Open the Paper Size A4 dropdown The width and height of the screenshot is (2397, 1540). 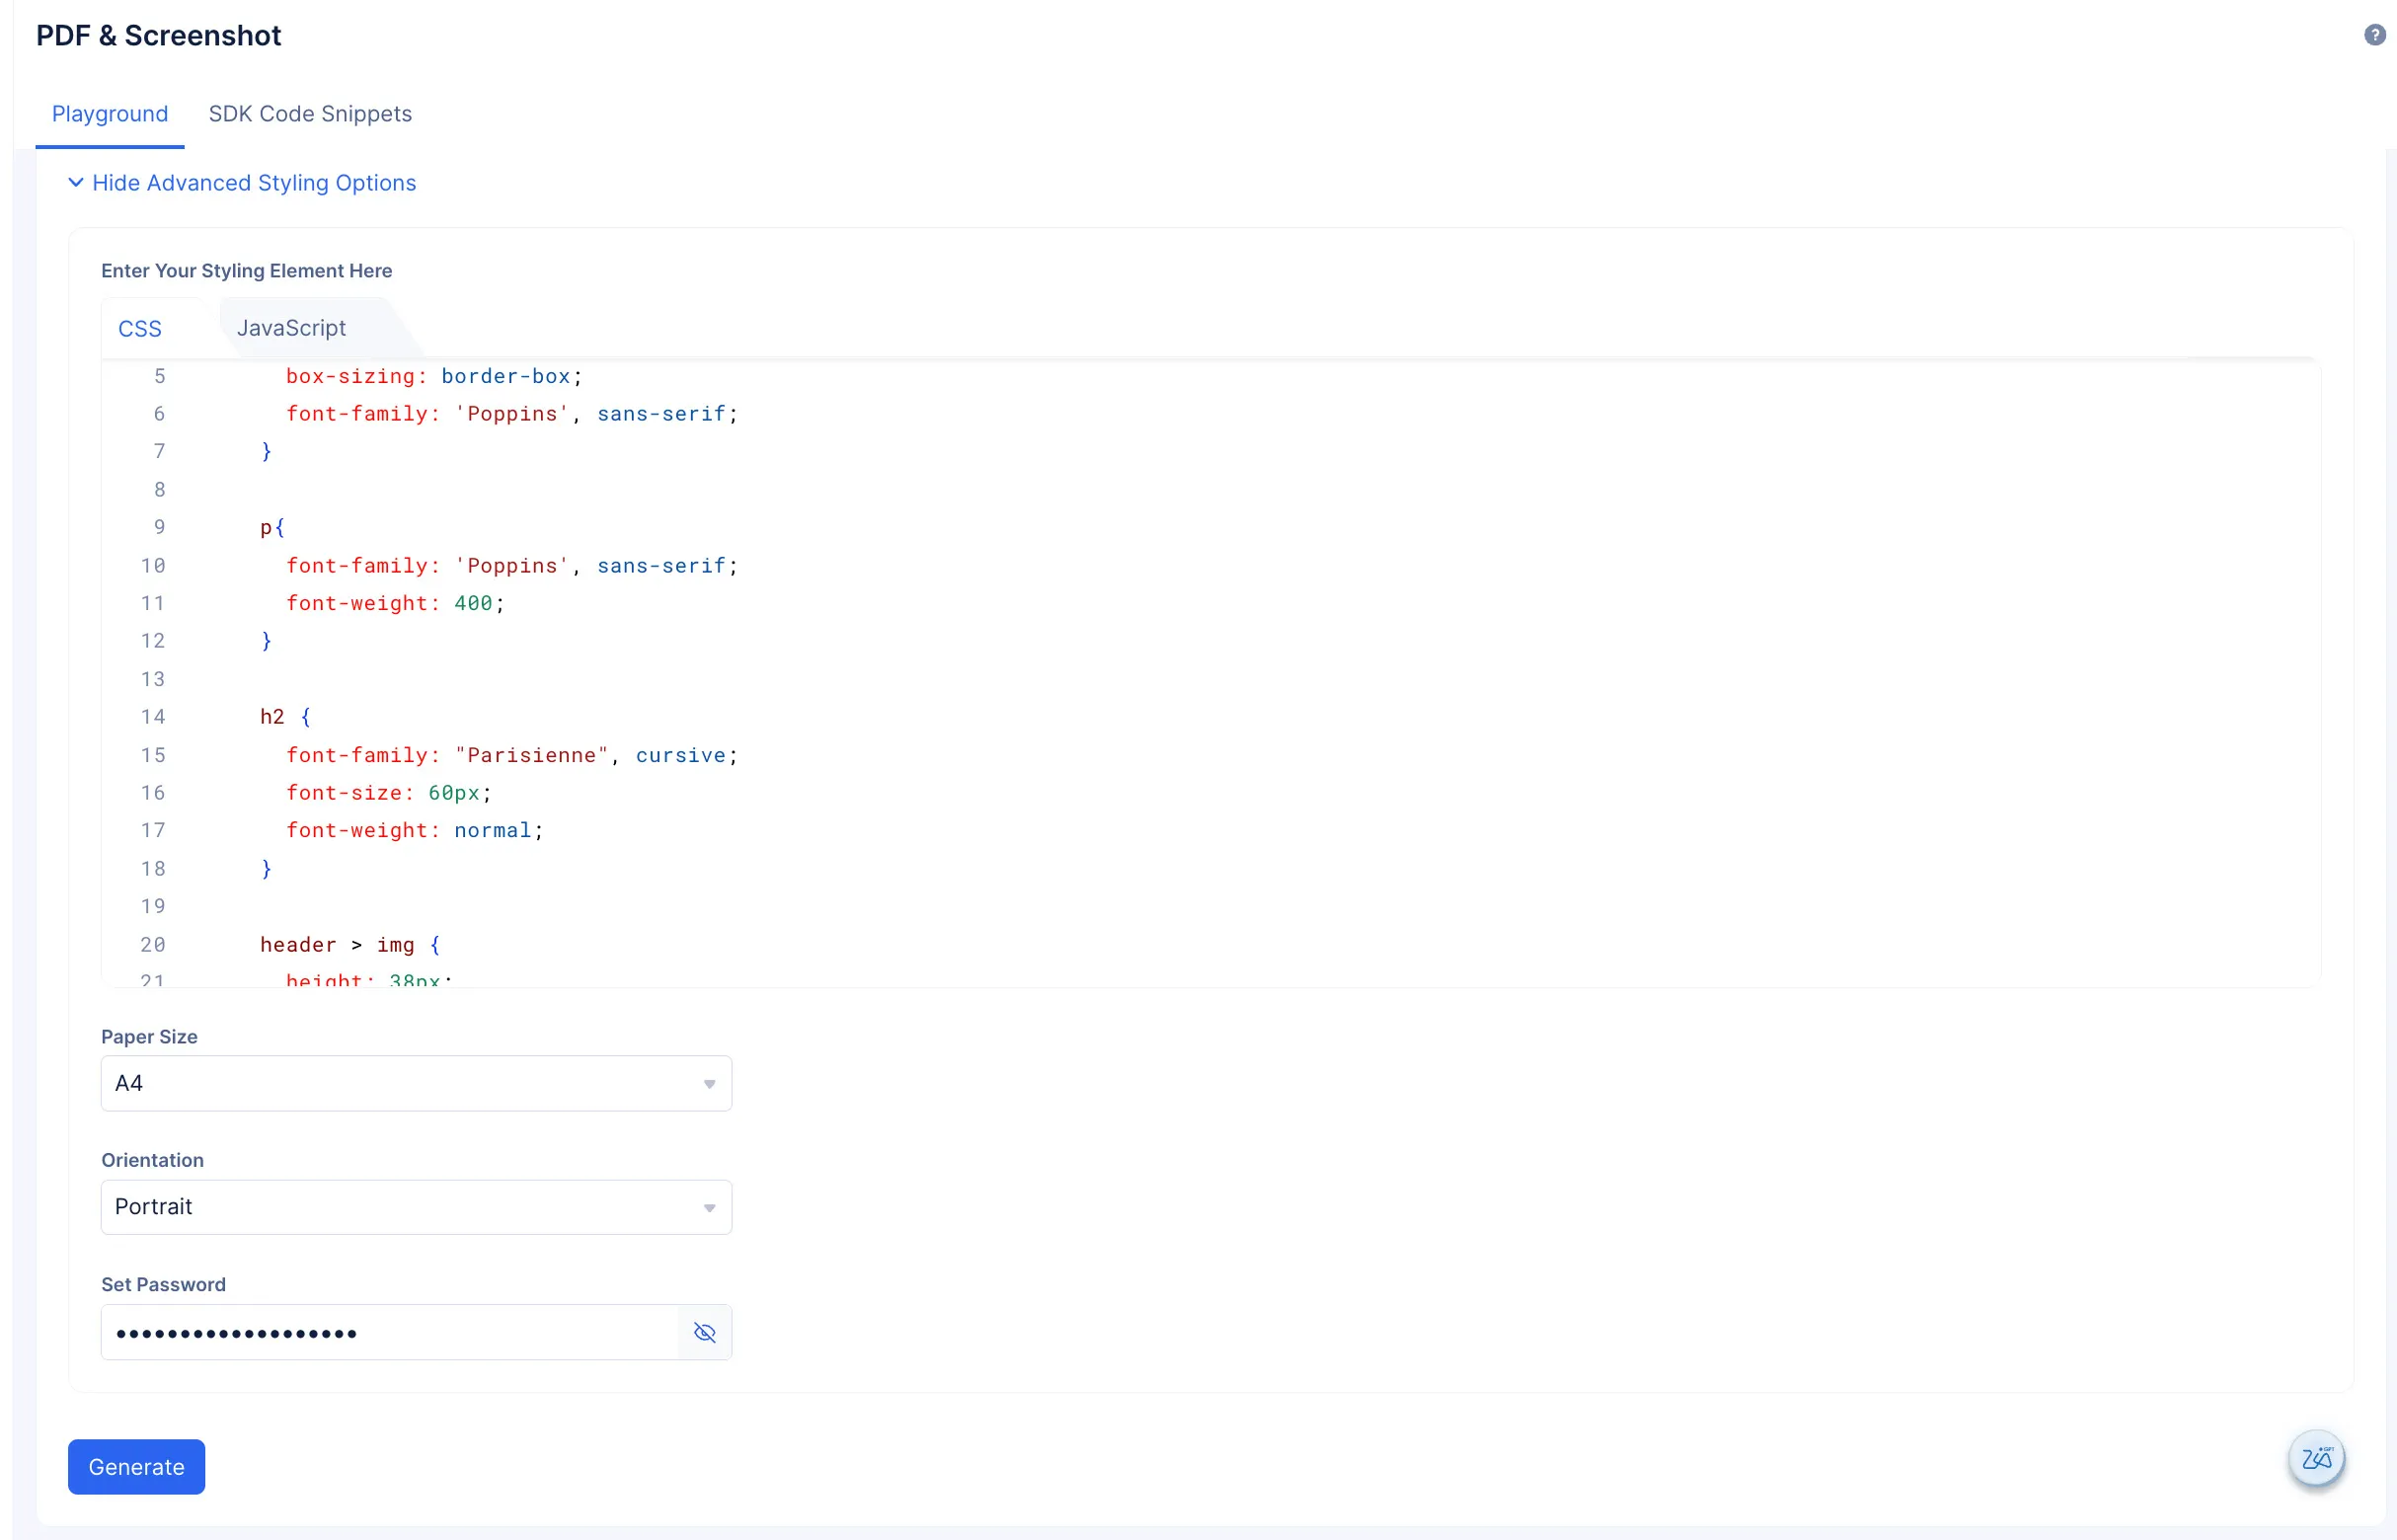416,1083
